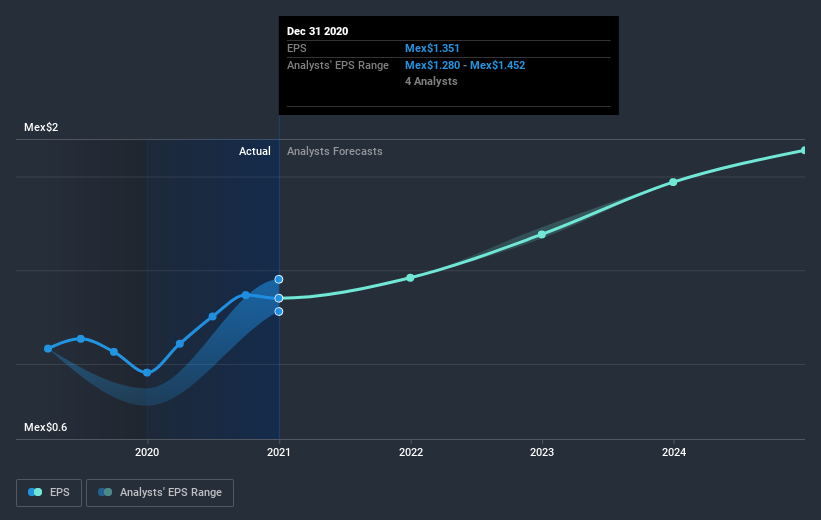Click the 2021 x-axis label
The height and width of the screenshot is (520, 821).
click(x=279, y=452)
